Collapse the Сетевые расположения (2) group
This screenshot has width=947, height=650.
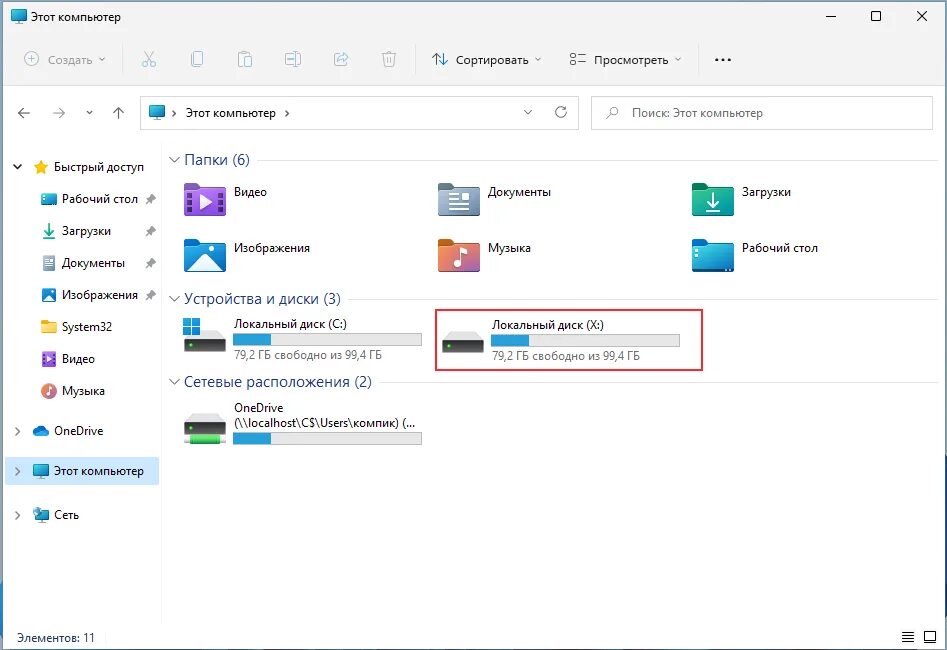175,382
